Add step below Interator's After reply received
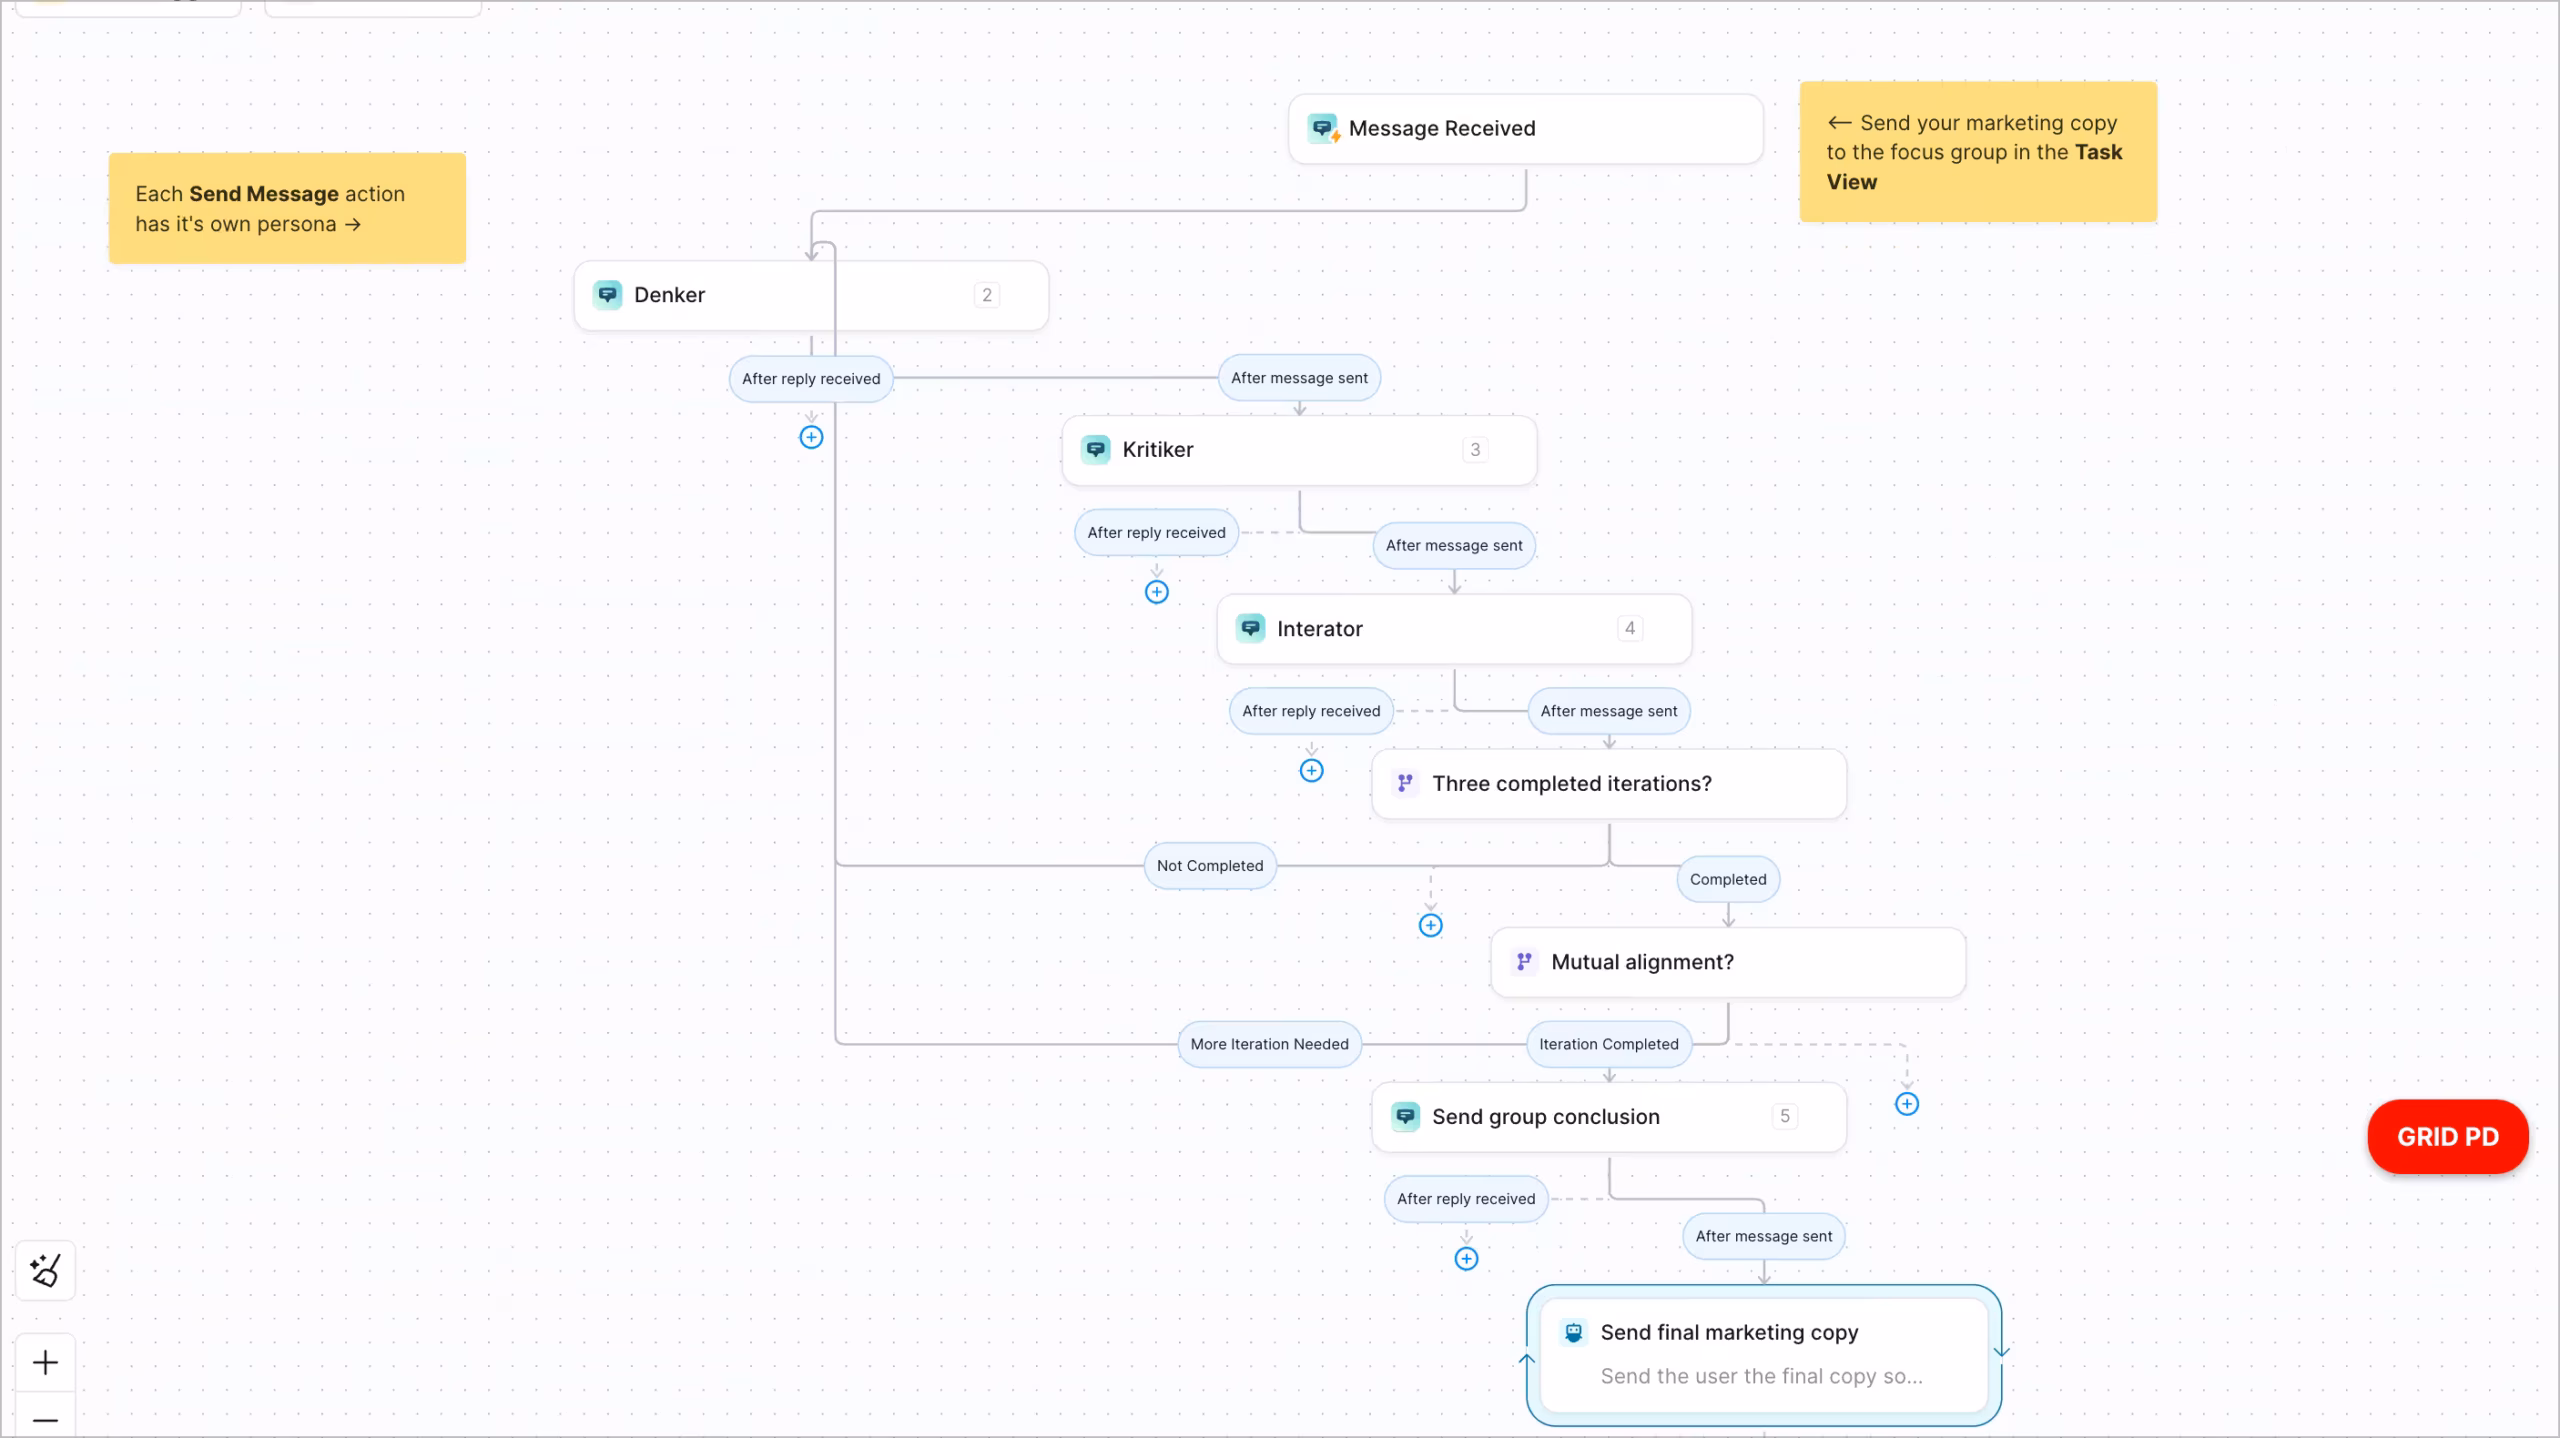 [1311, 770]
